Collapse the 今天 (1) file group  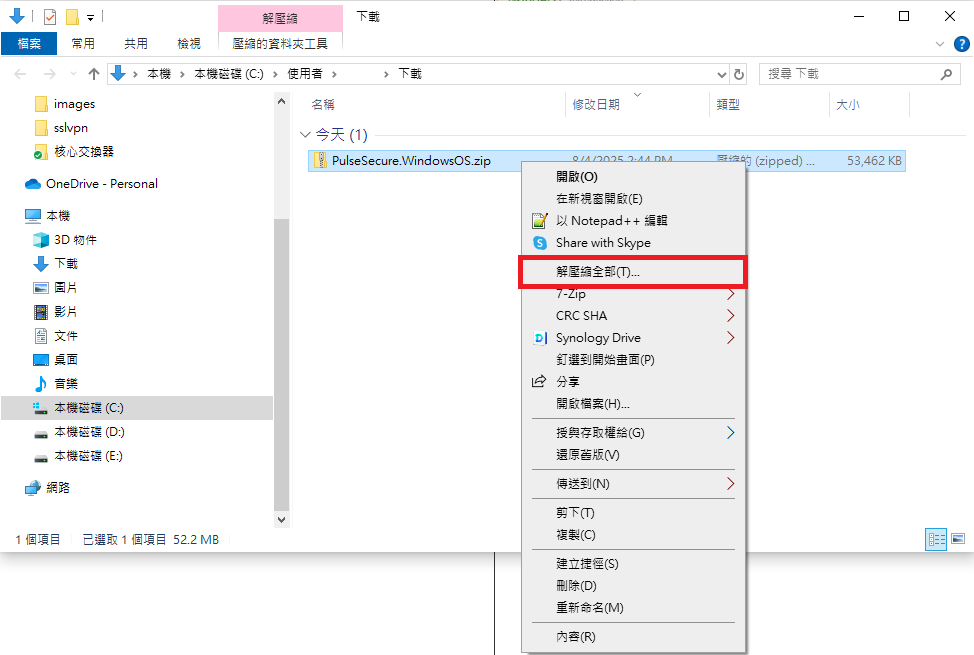(x=305, y=135)
